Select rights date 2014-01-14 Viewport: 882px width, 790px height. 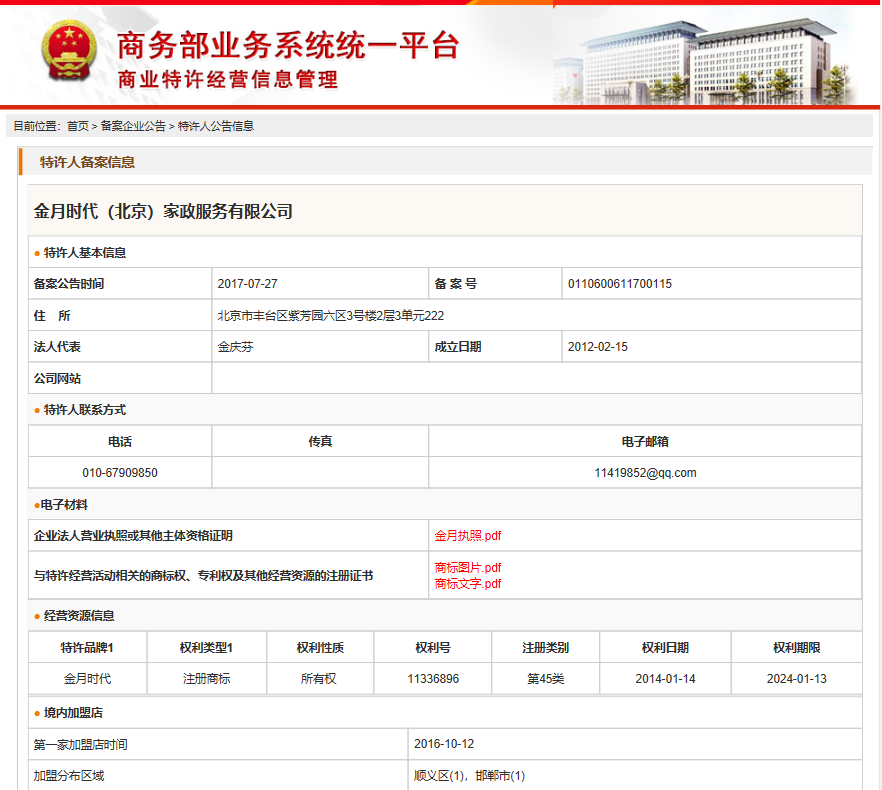tap(665, 679)
